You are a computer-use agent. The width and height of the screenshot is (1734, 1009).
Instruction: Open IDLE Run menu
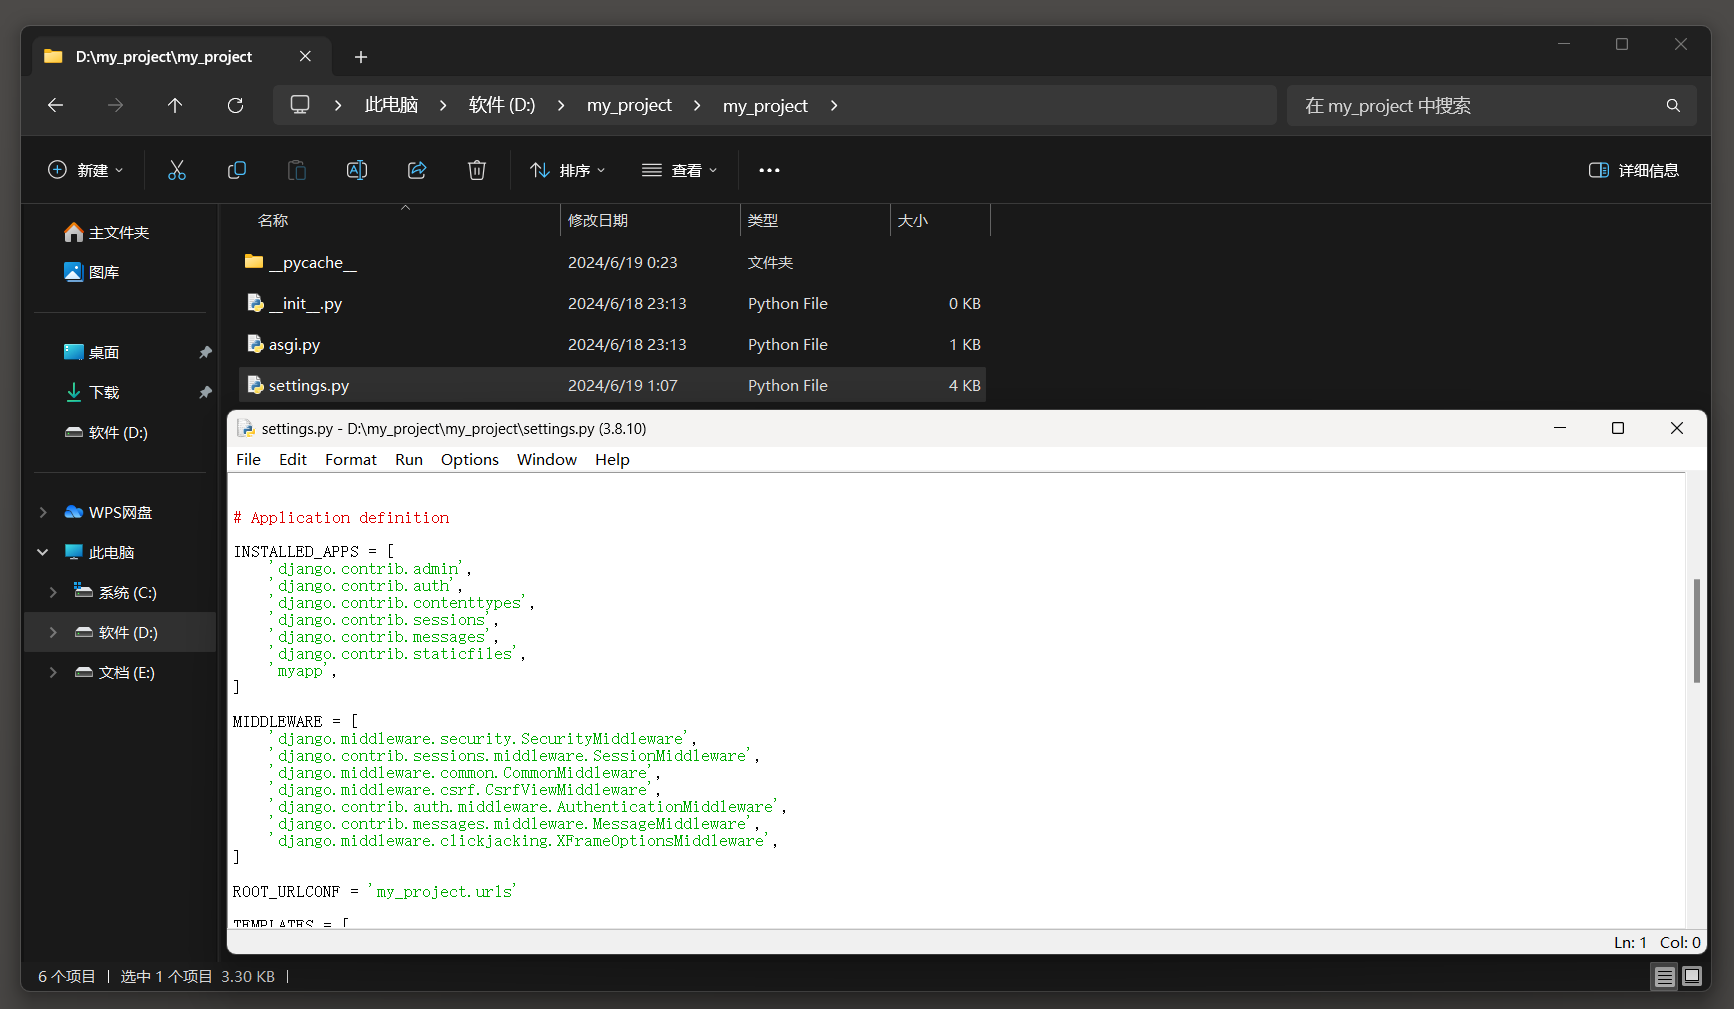pos(409,459)
